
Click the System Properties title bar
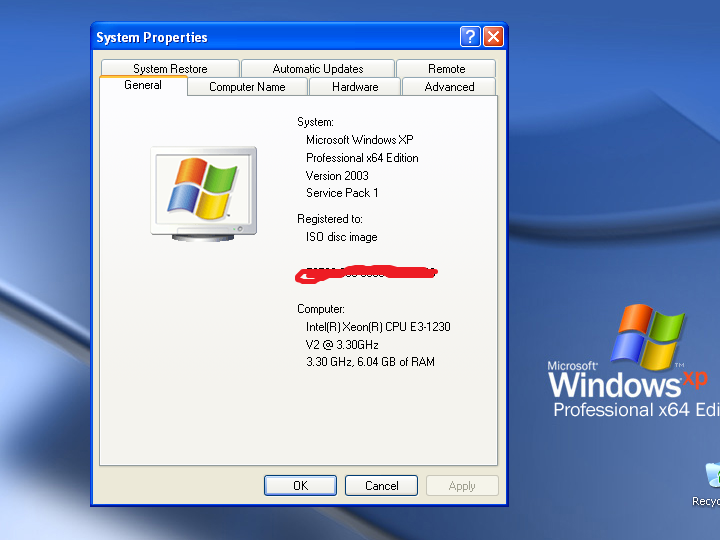270,37
